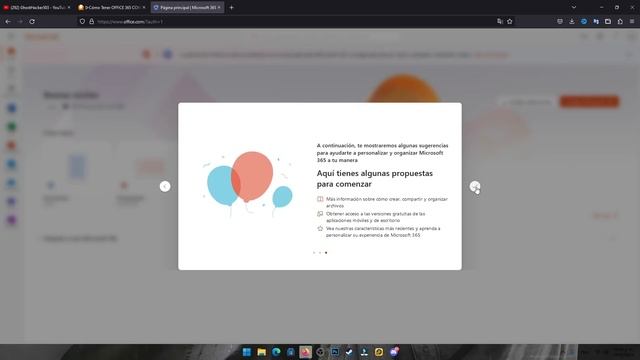Close the GhostHacker303 YouTube tab

69,7
